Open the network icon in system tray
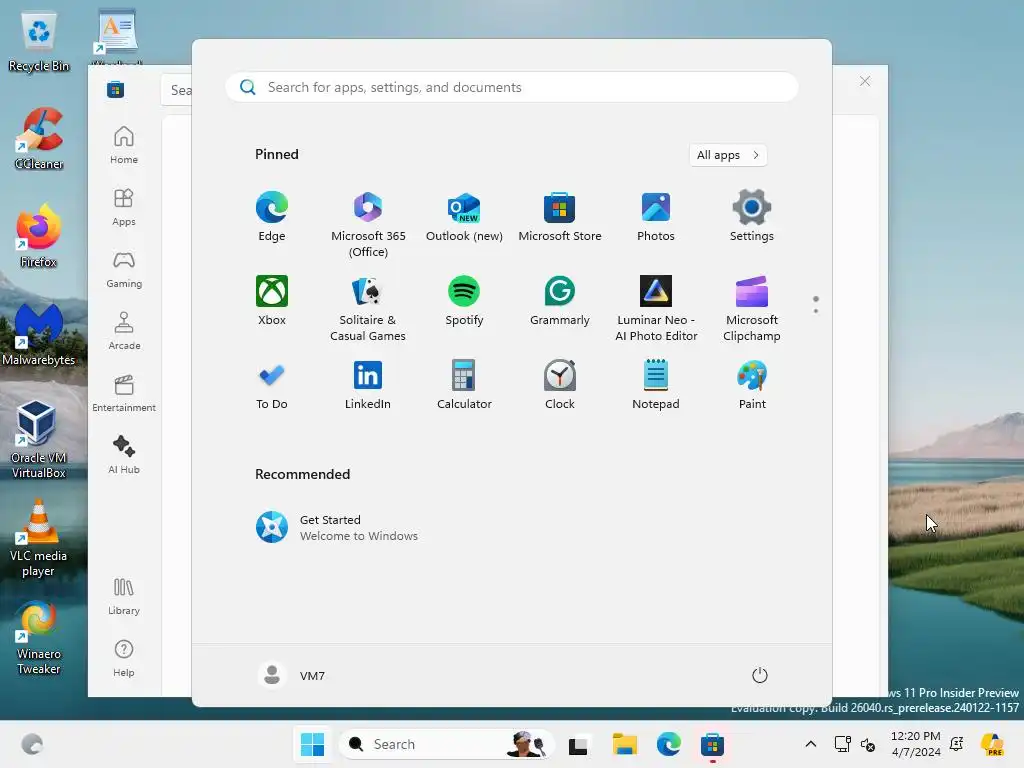1024x768 pixels. [x=842, y=744]
